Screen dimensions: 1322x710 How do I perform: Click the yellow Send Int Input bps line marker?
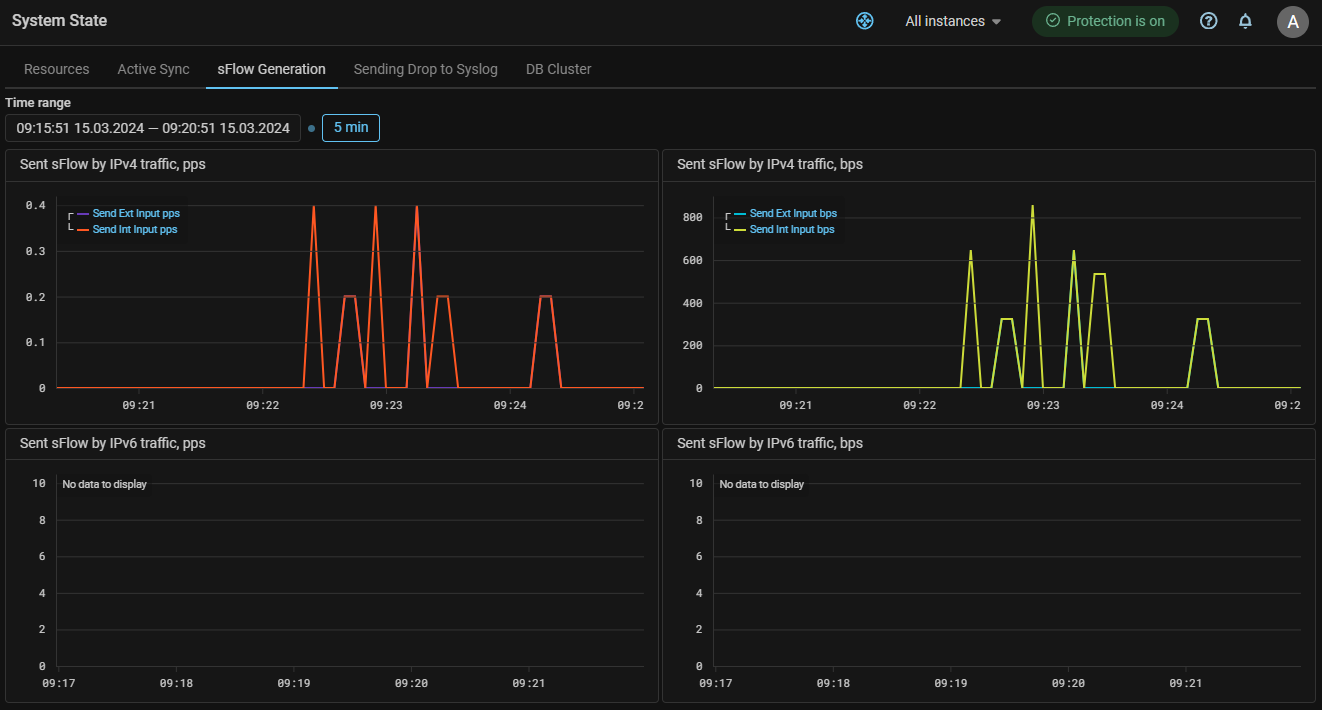[x=740, y=230]
